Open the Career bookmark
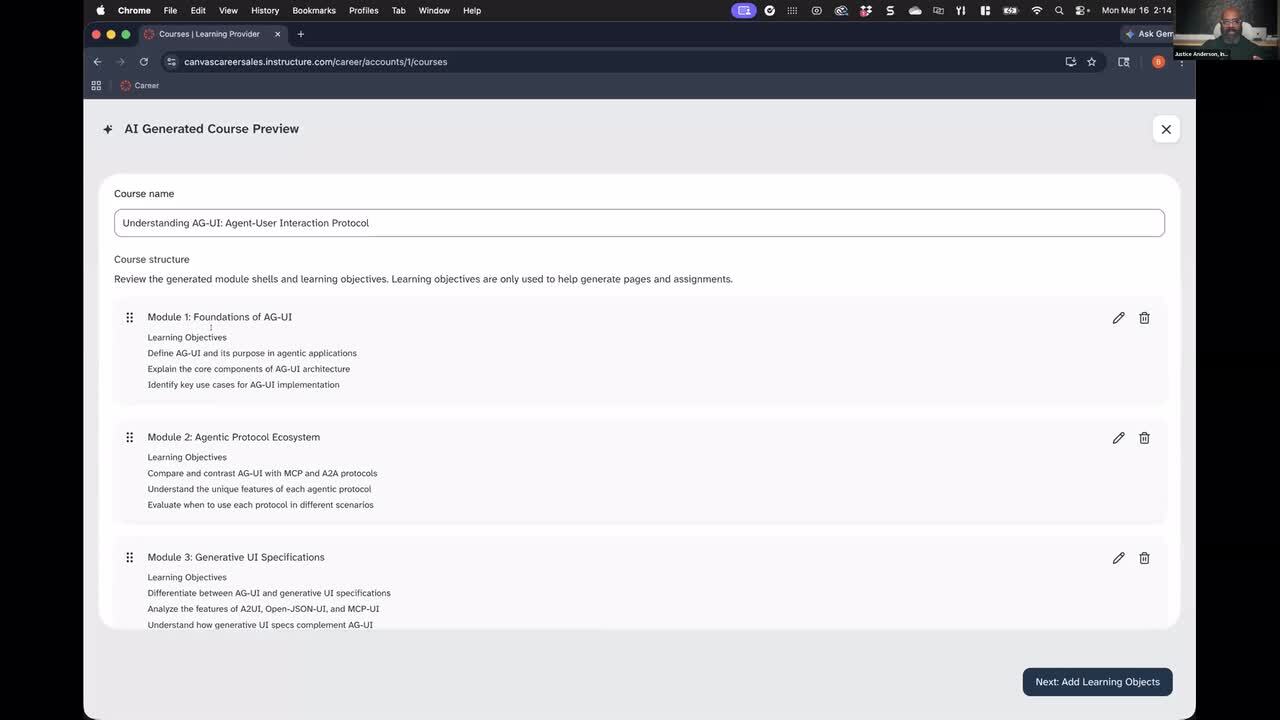 pyautogui.click(x=140, y=86)
